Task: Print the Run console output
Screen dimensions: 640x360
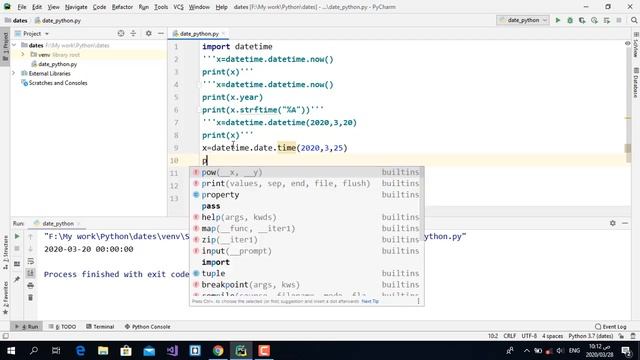Action: (31, 285)
